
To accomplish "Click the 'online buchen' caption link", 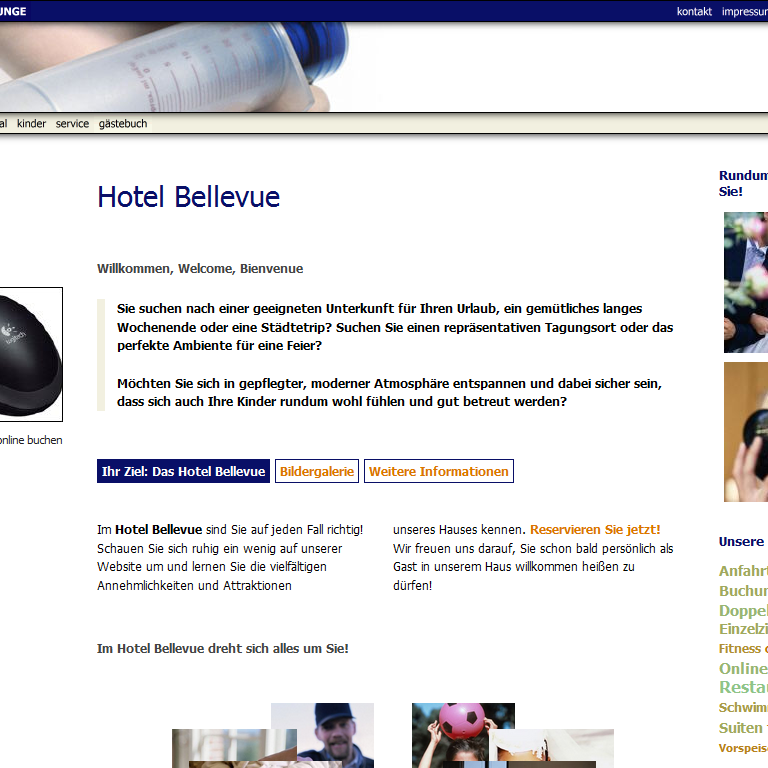I will tap(30, 440).
